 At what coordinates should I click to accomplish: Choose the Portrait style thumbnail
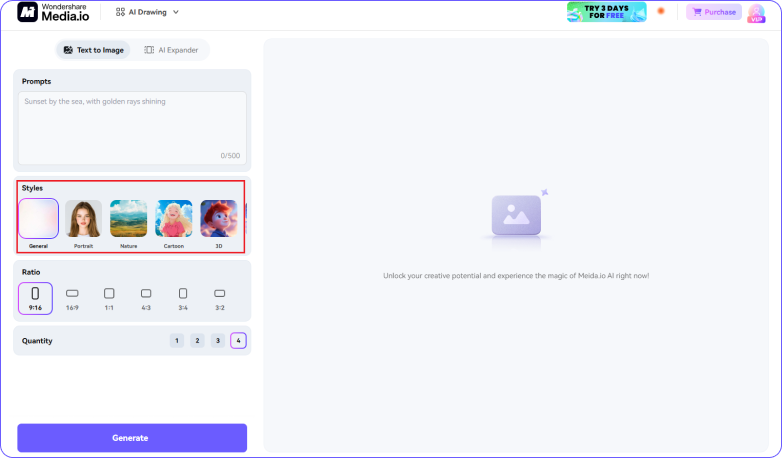pos(84,218)
